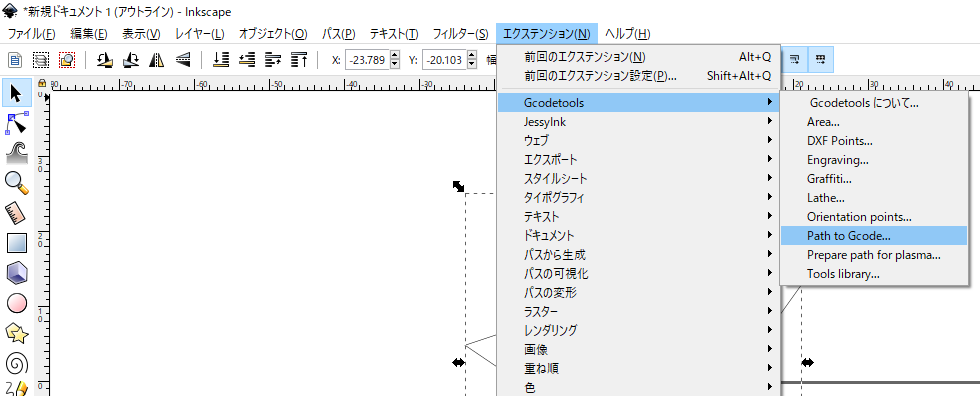Click the Y position input field

[x=445, y=60]
